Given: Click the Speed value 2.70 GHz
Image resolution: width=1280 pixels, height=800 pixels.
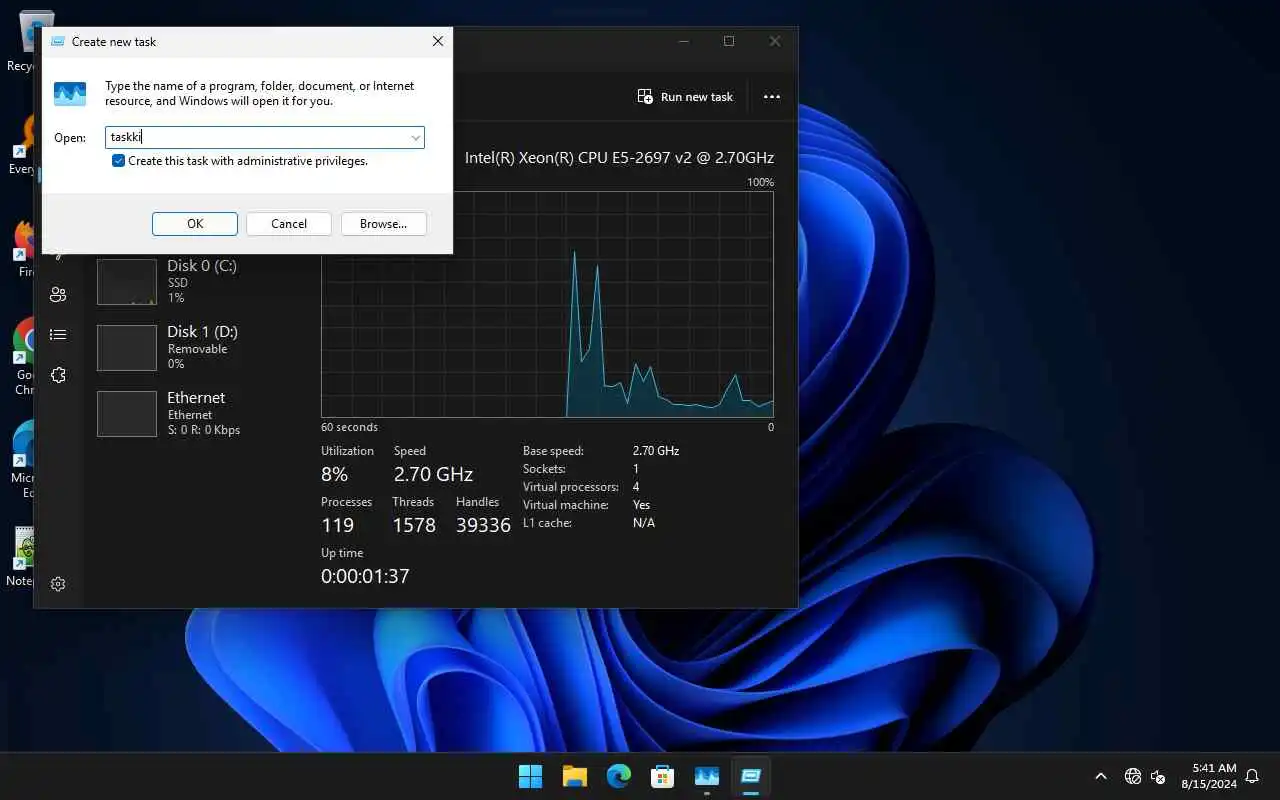Looking at the screenshot, I should [x=433, y=474].
